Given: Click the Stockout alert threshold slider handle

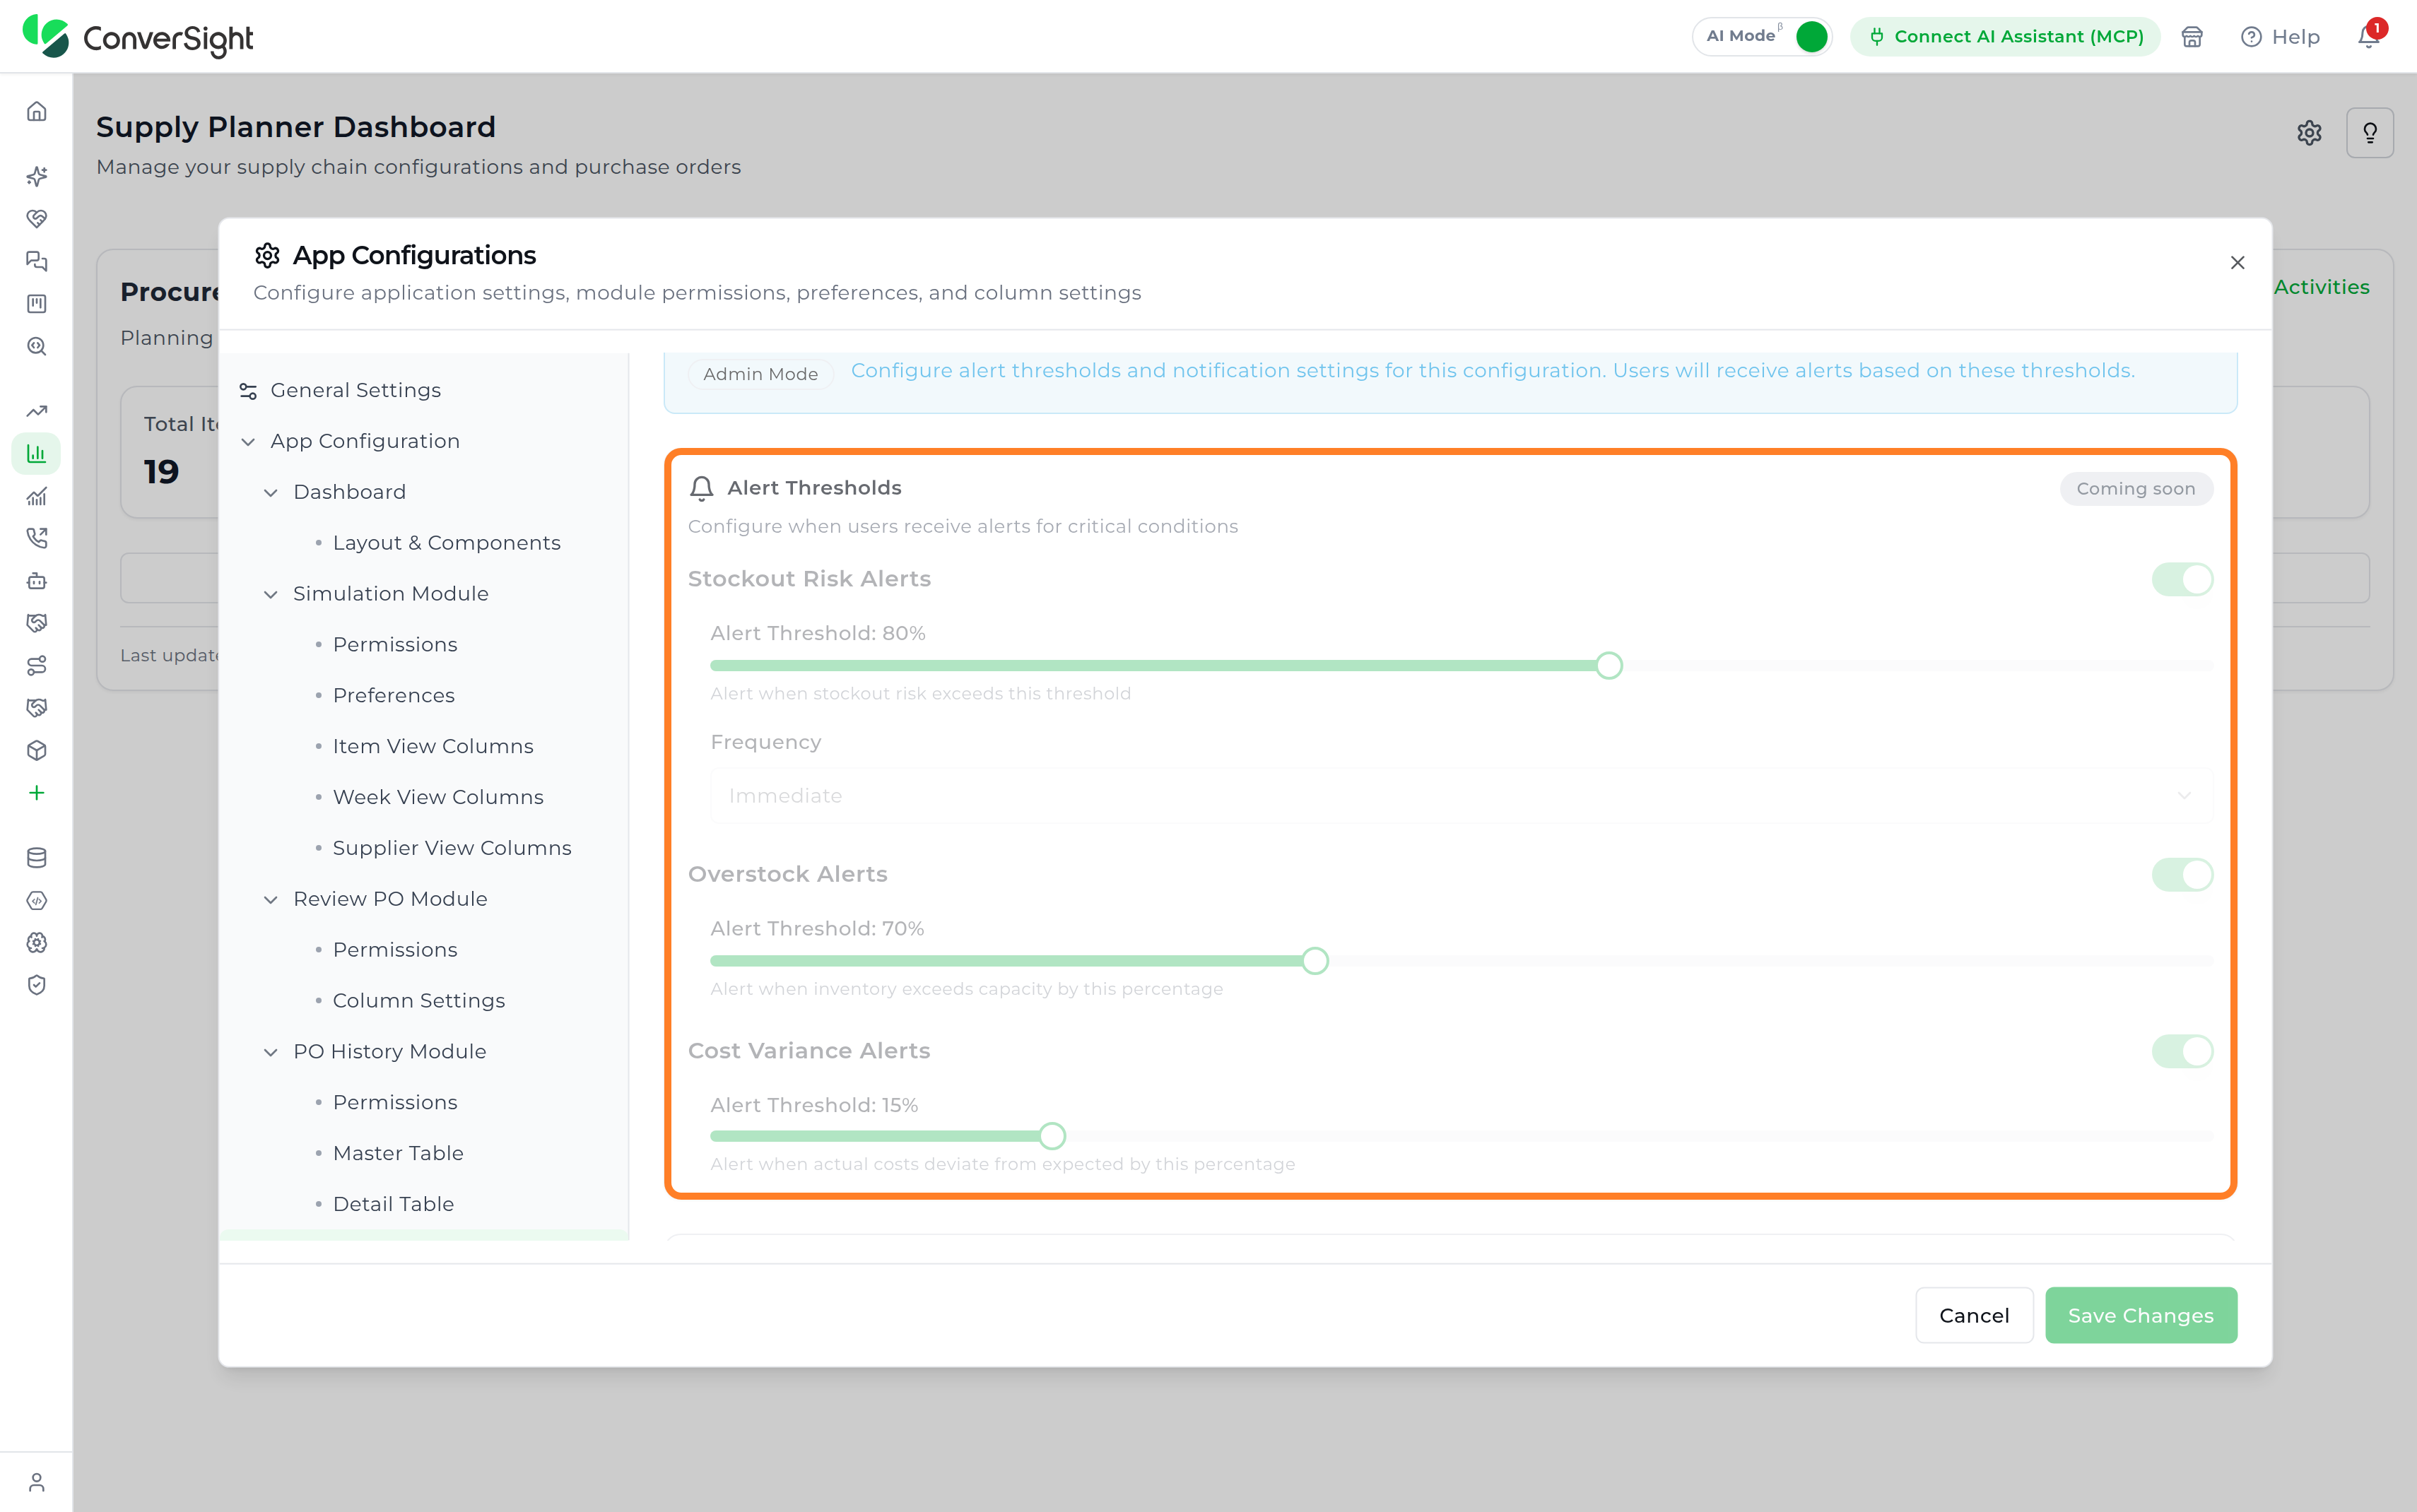Looking at the screenshot, I should [x=1608, y=665].
